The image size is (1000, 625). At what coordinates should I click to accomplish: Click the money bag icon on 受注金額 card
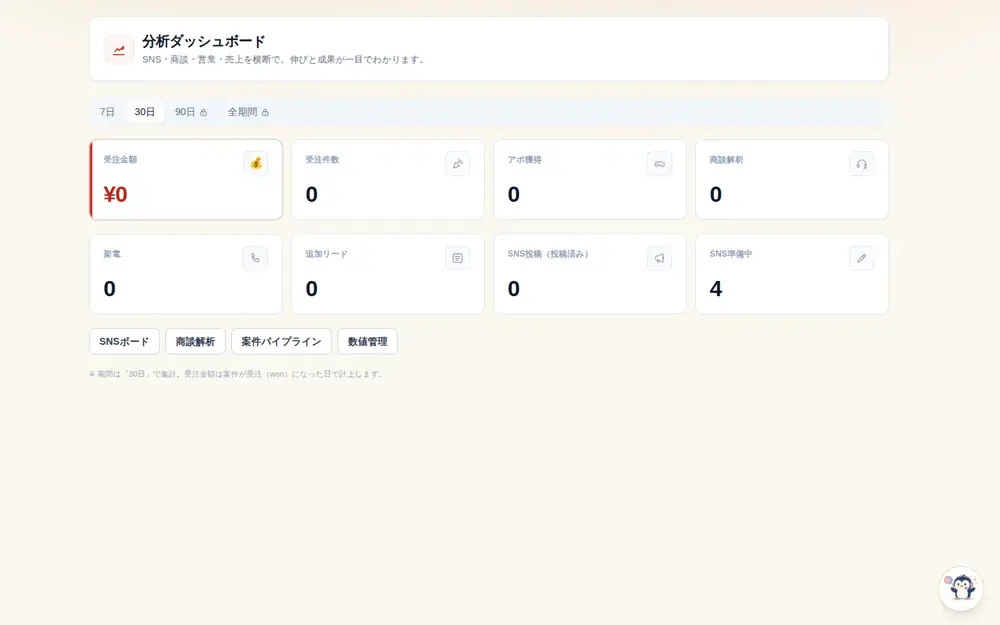pos(256,163)
